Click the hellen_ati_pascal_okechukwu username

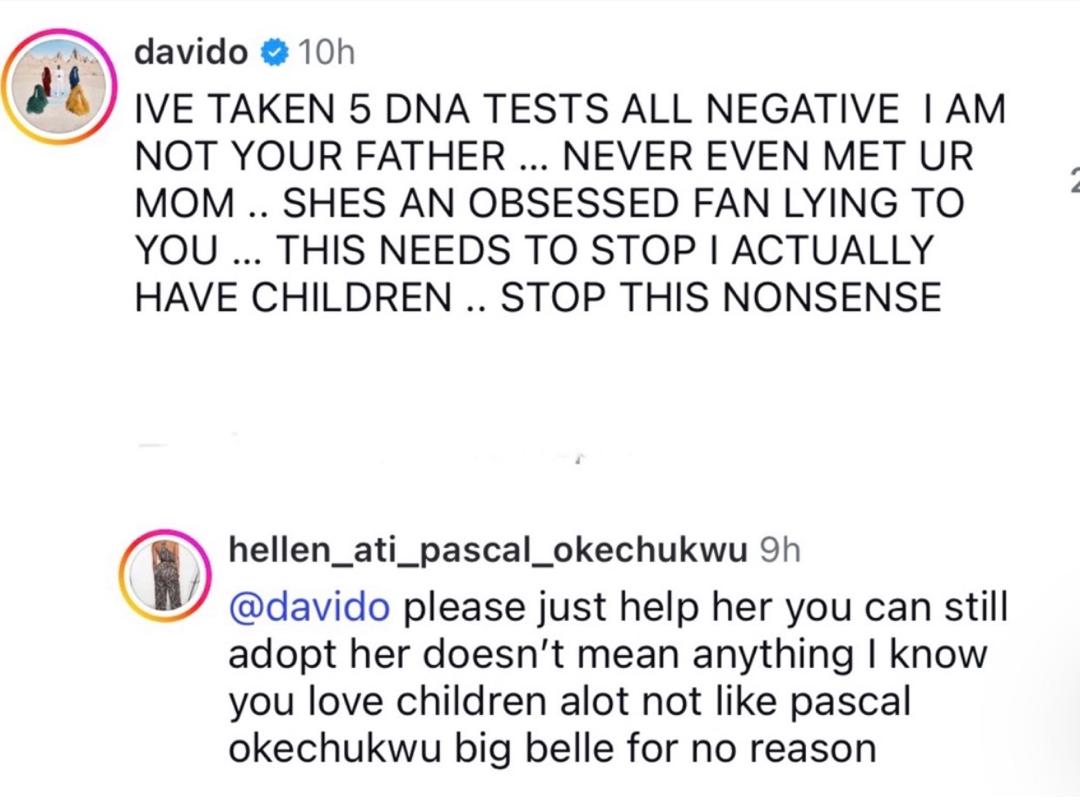(488, 550)
